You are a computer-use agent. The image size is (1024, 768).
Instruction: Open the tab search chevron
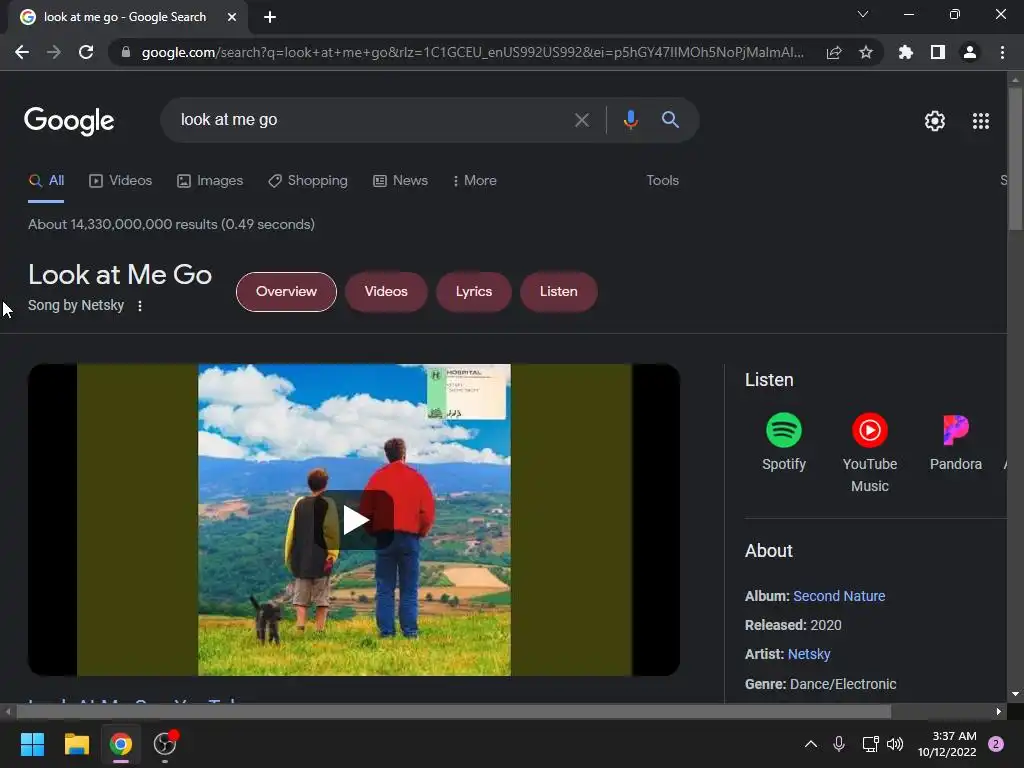863,14
